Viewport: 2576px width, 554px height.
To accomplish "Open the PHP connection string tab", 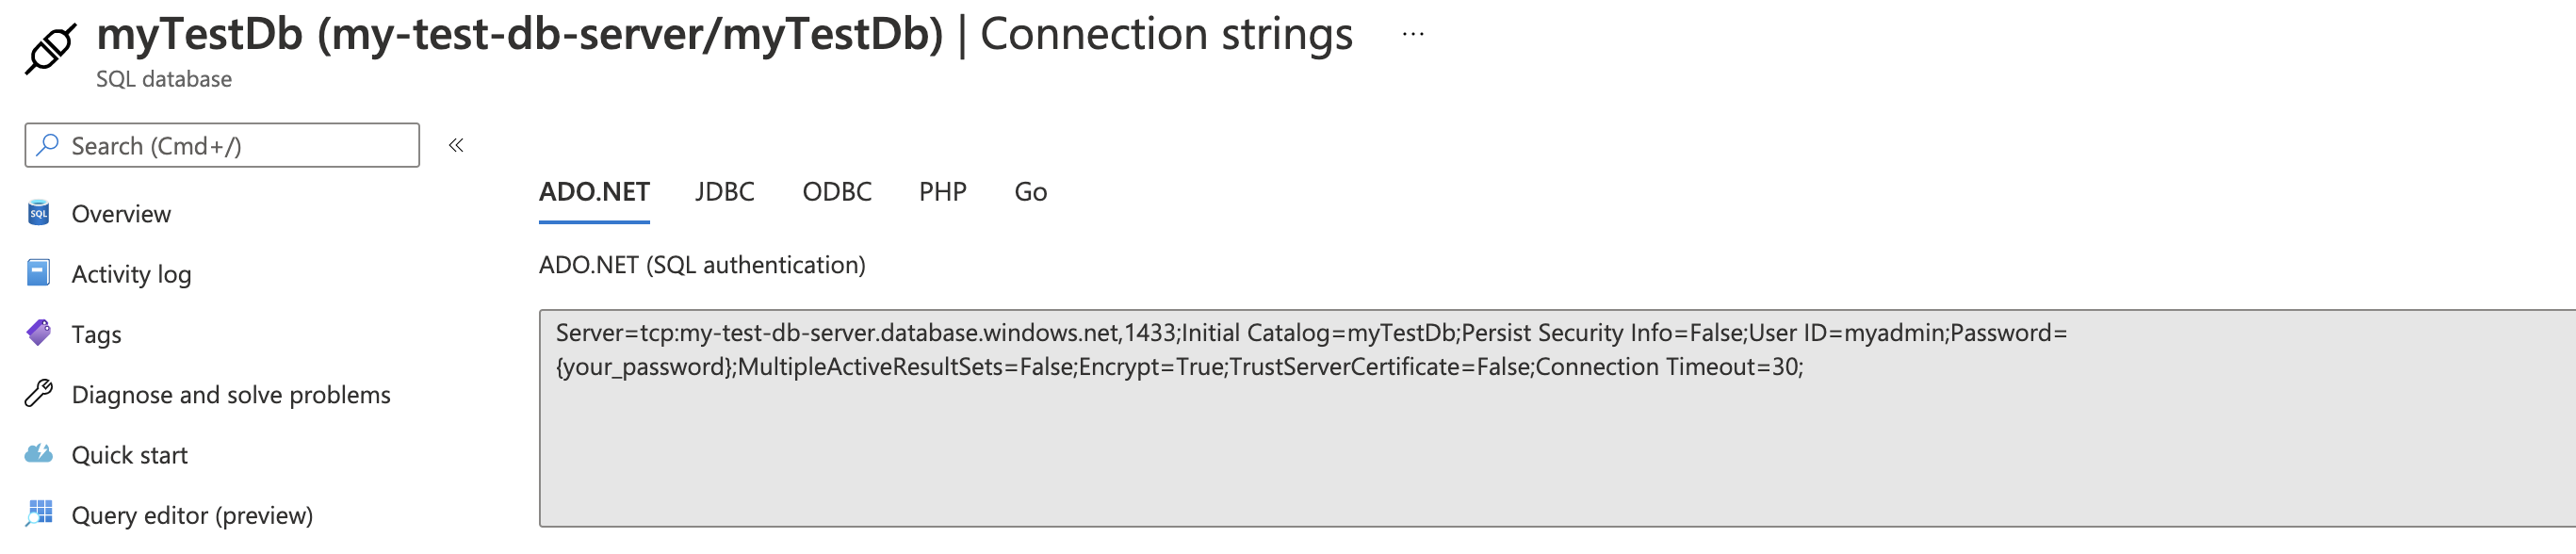I will [x=942, y=191].
